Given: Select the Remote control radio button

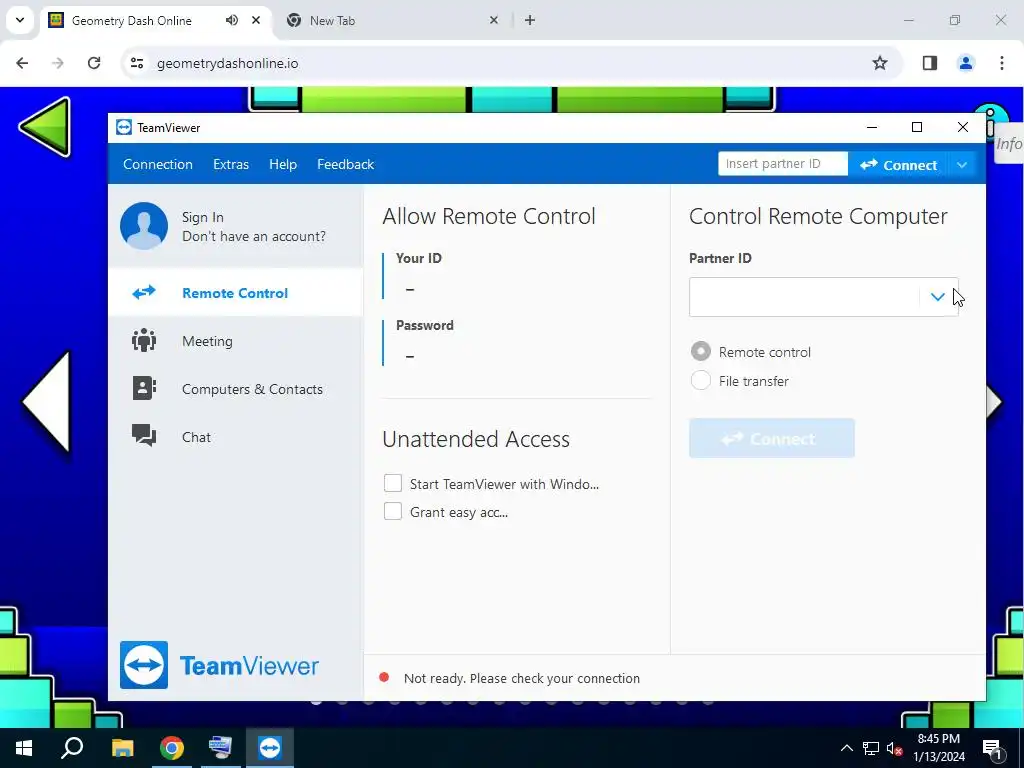Looking at the screenshot, I should point(701,351).
